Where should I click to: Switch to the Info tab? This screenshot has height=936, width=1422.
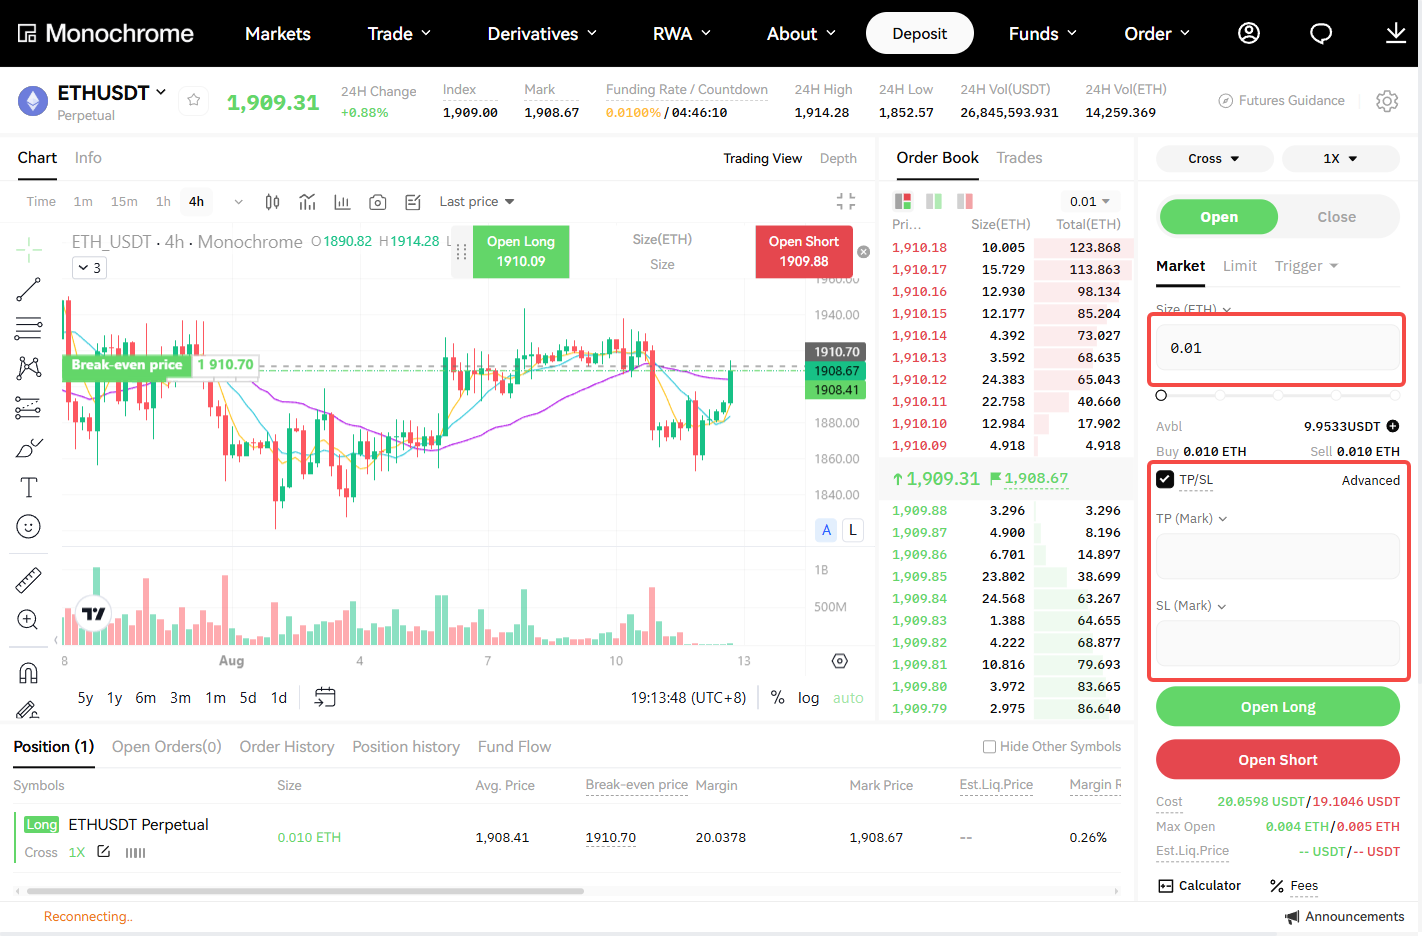[88, 158]
